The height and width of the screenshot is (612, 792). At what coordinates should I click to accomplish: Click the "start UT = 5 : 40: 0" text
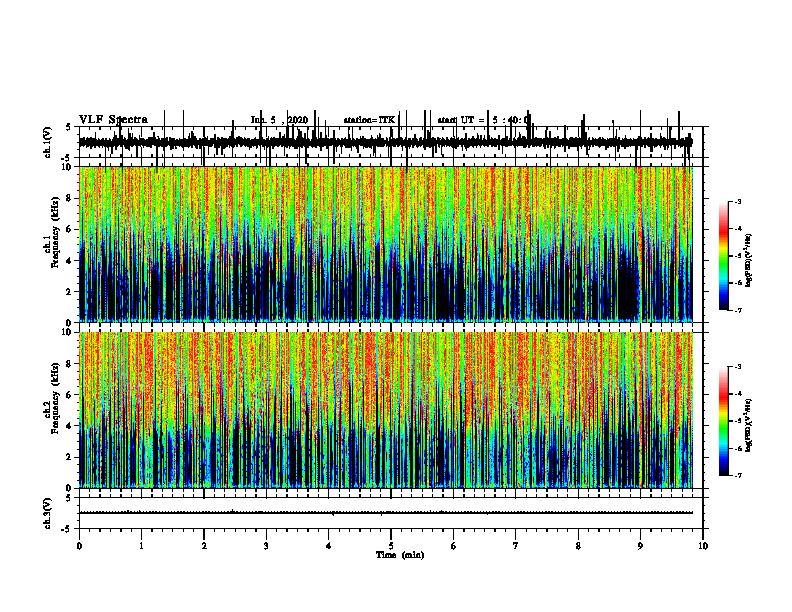tap(483, 120)
